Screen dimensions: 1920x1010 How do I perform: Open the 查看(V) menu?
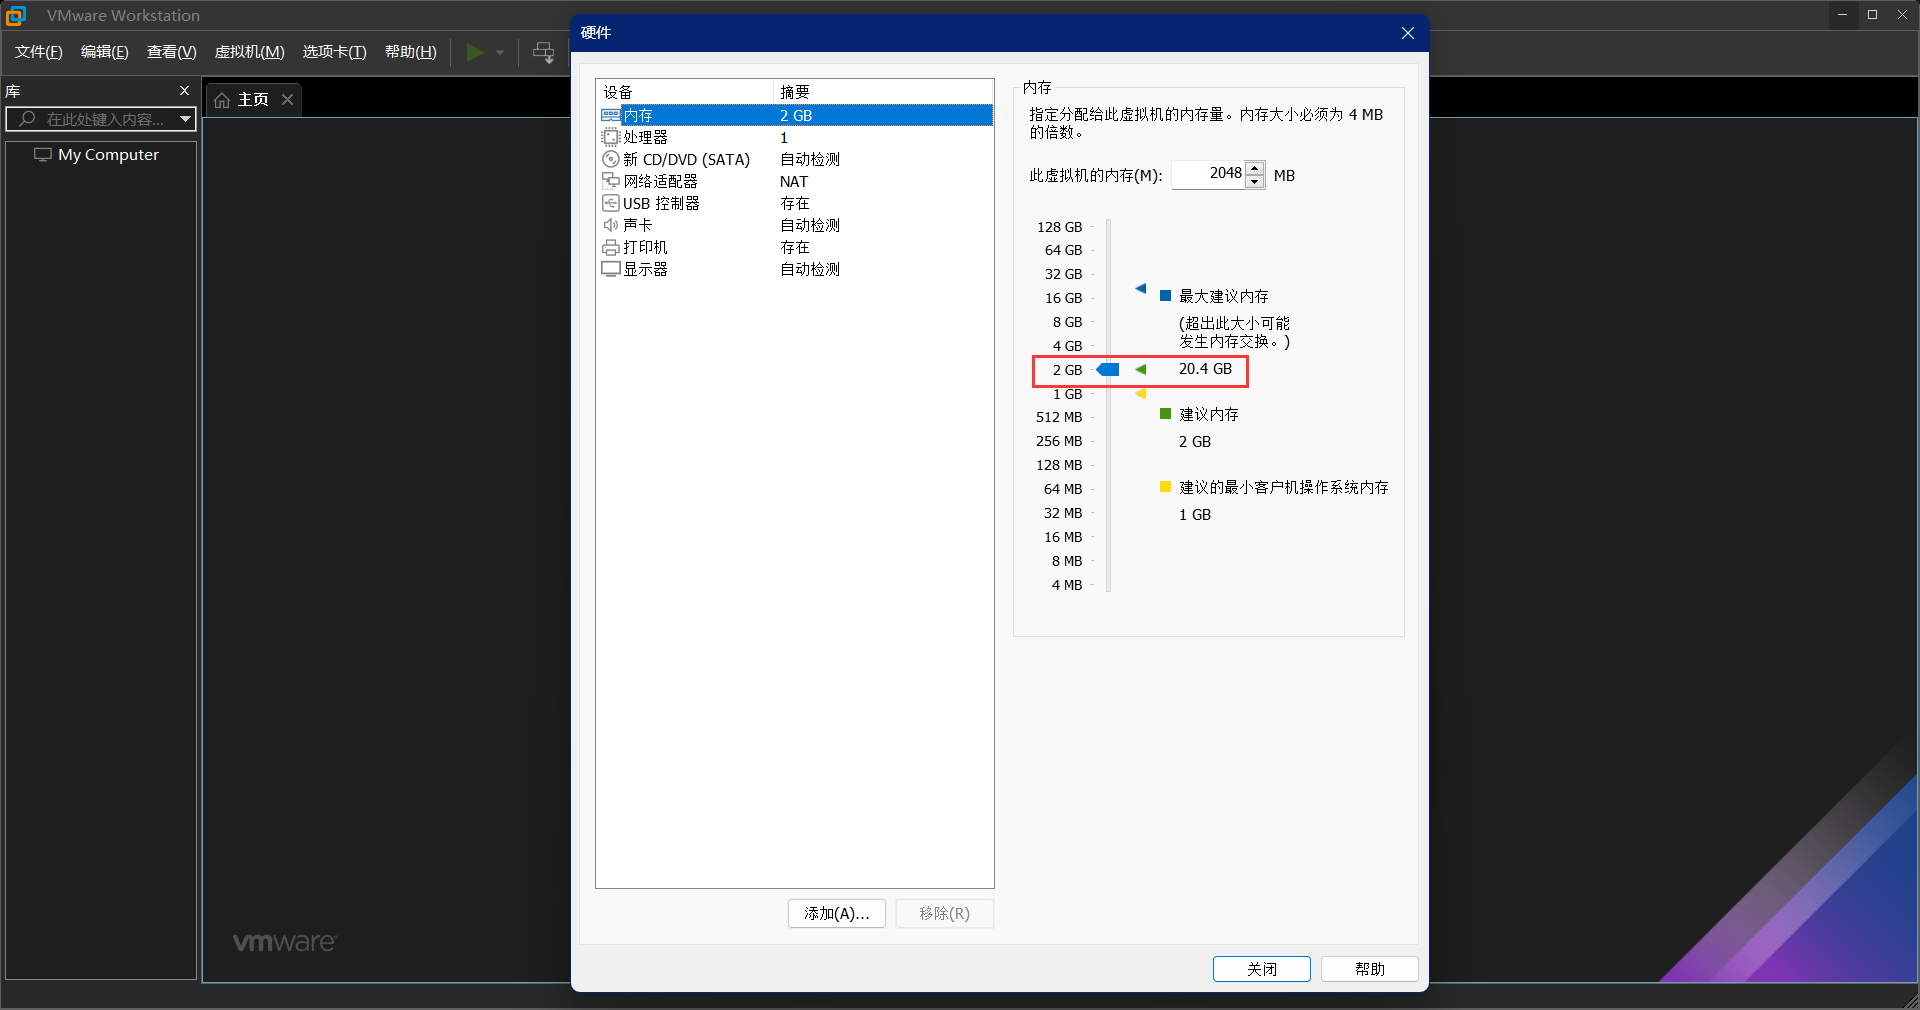tap(171, 52)
